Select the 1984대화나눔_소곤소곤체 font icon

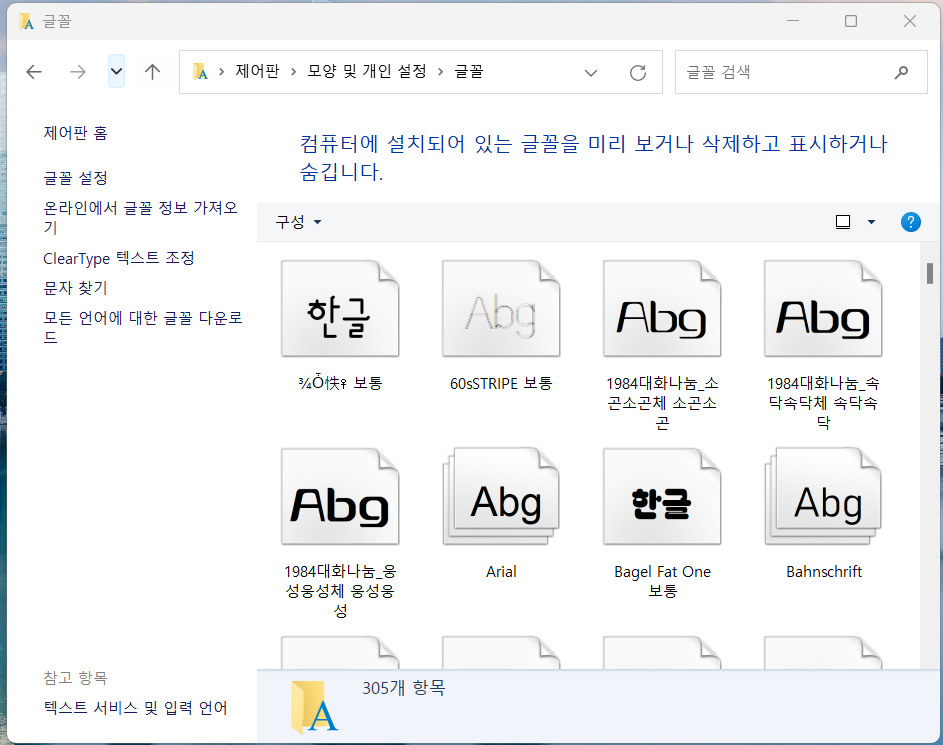[x=662, y=308]
